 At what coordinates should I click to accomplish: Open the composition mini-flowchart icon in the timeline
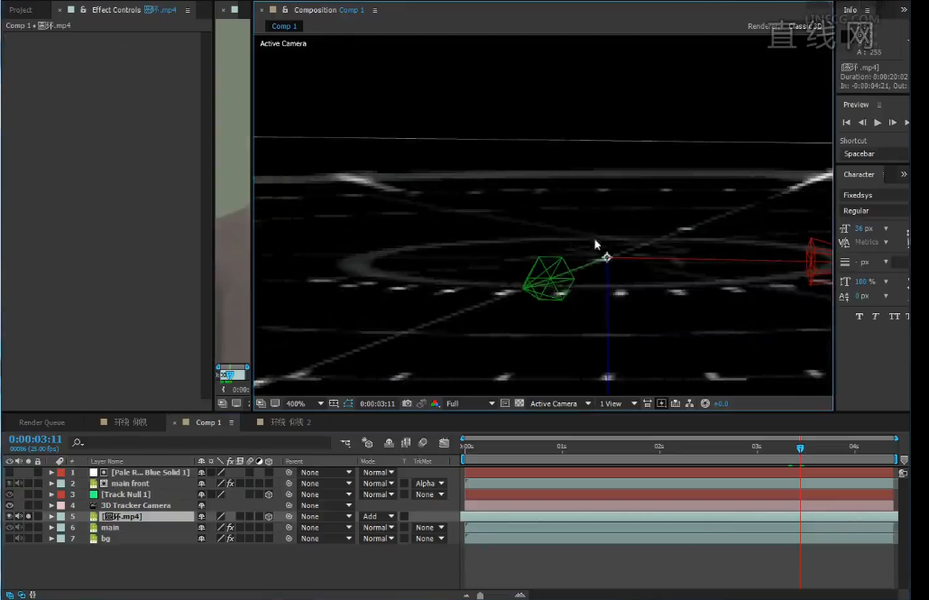(x=346, y=443)
